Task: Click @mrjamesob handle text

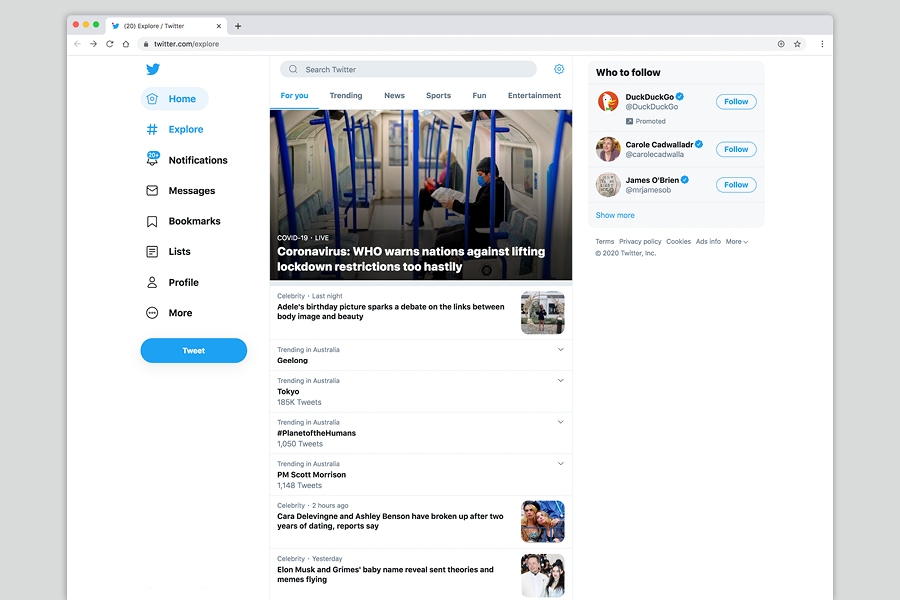Action: point(648,190)
